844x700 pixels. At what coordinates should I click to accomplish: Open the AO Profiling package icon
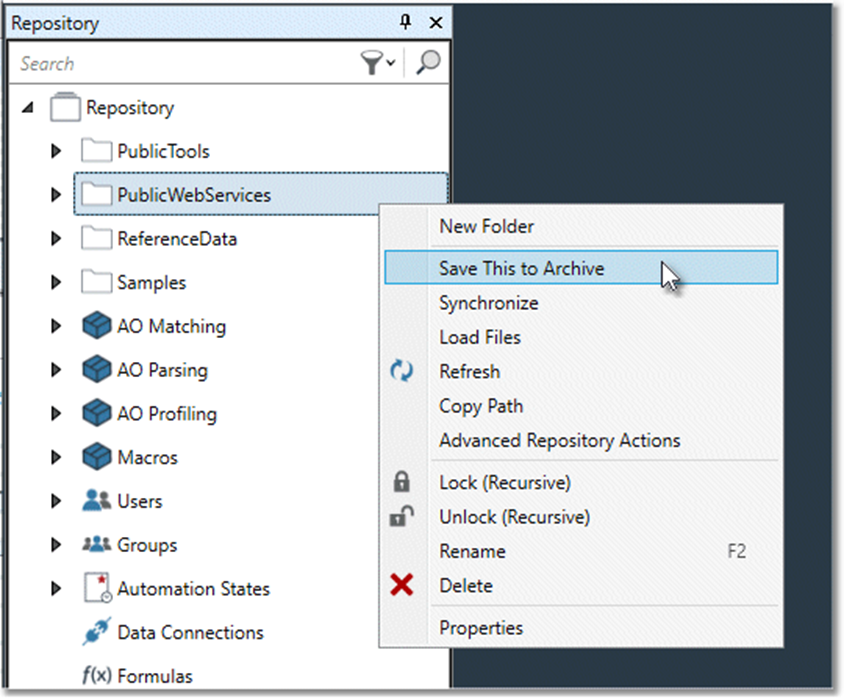click(x=96, y=413)
